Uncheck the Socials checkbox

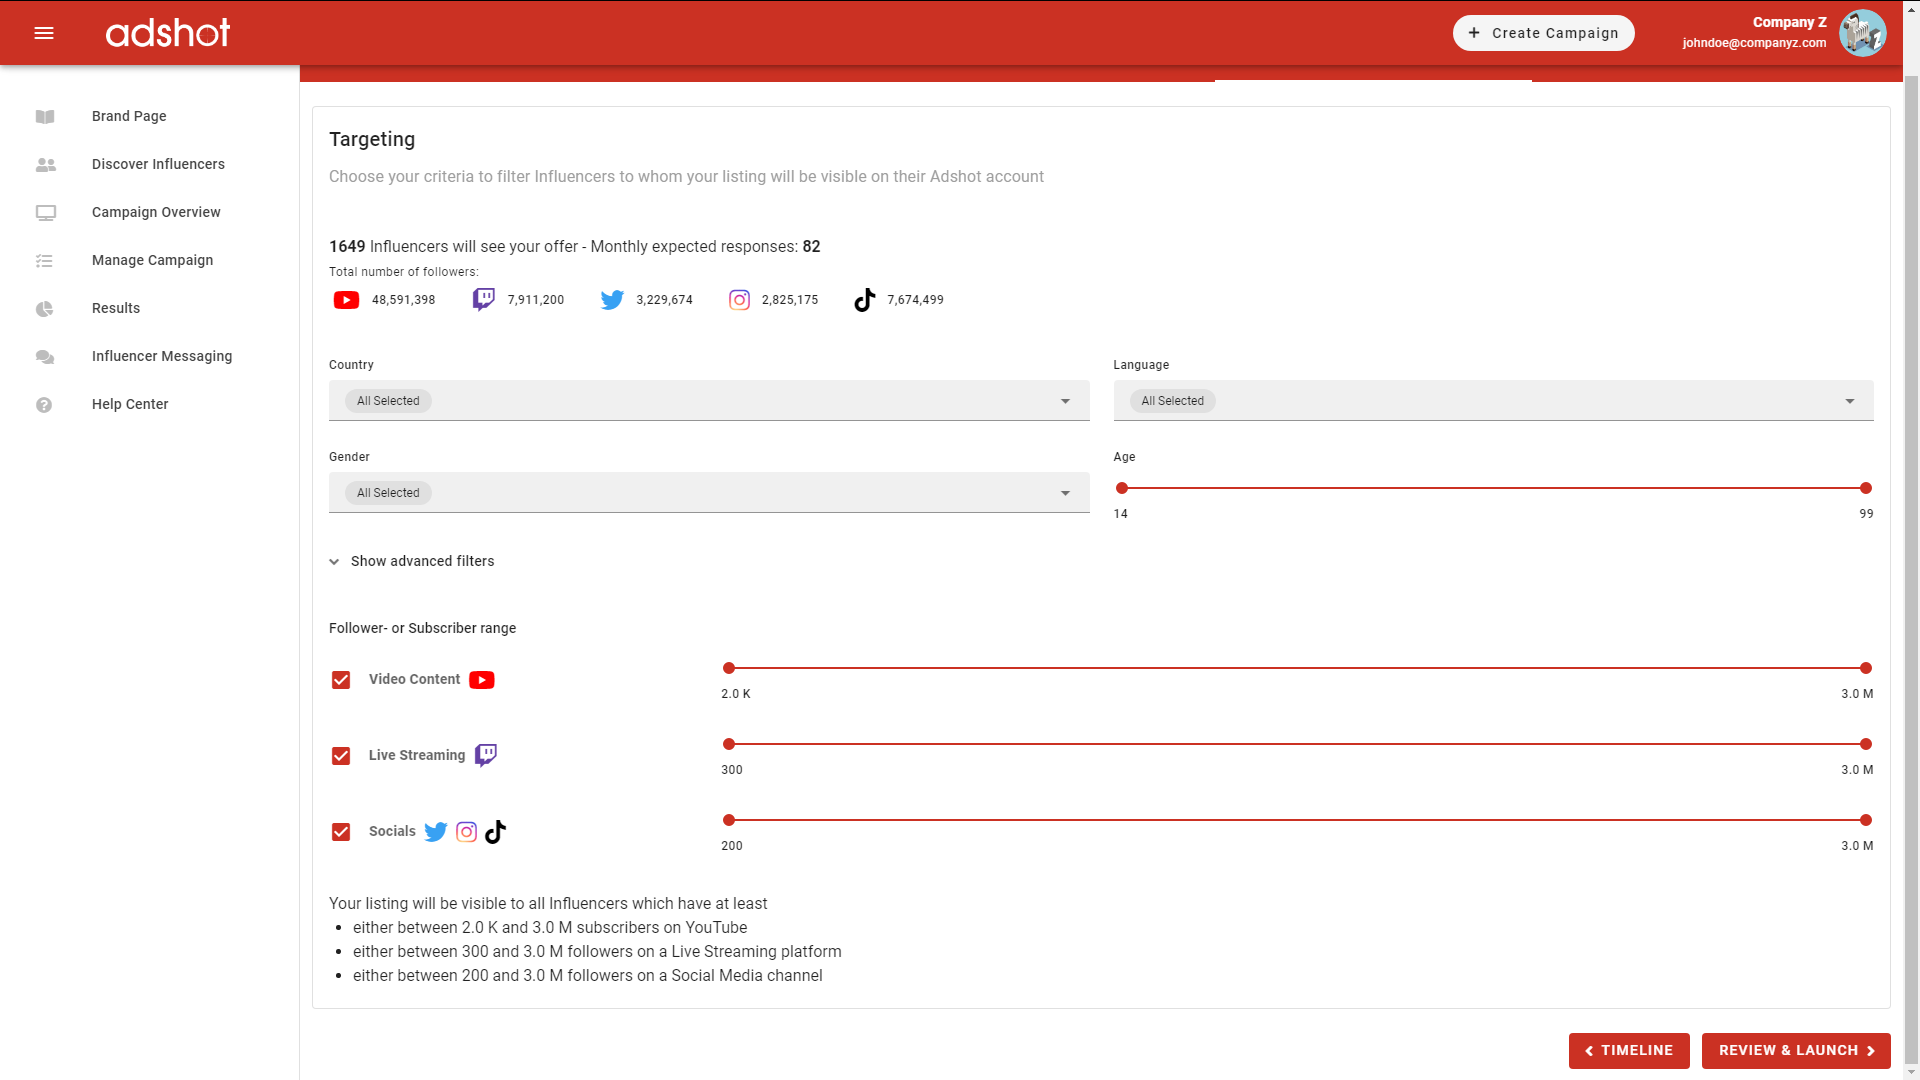coord(341,832)
